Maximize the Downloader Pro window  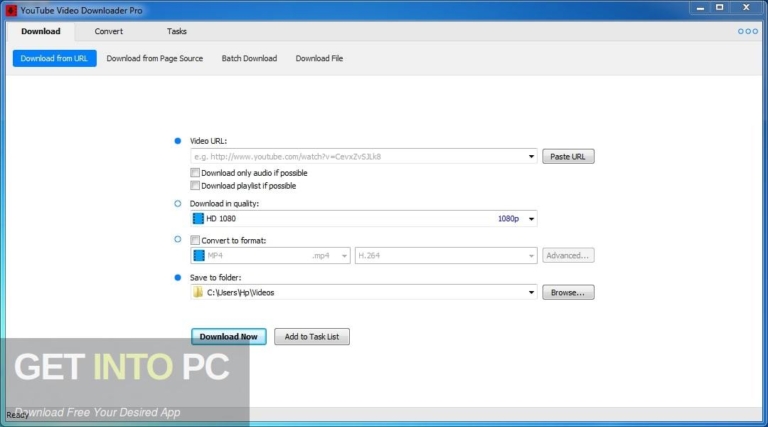720,8
